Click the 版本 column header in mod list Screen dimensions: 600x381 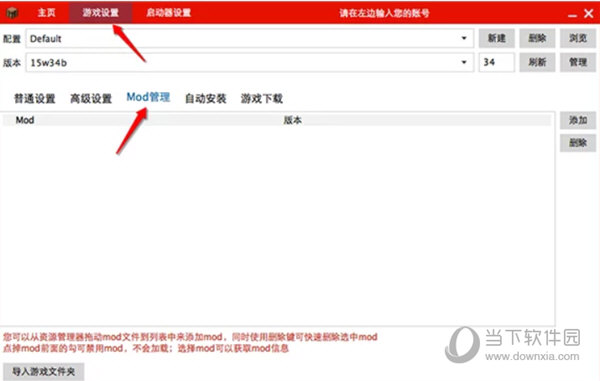point(292,120)
